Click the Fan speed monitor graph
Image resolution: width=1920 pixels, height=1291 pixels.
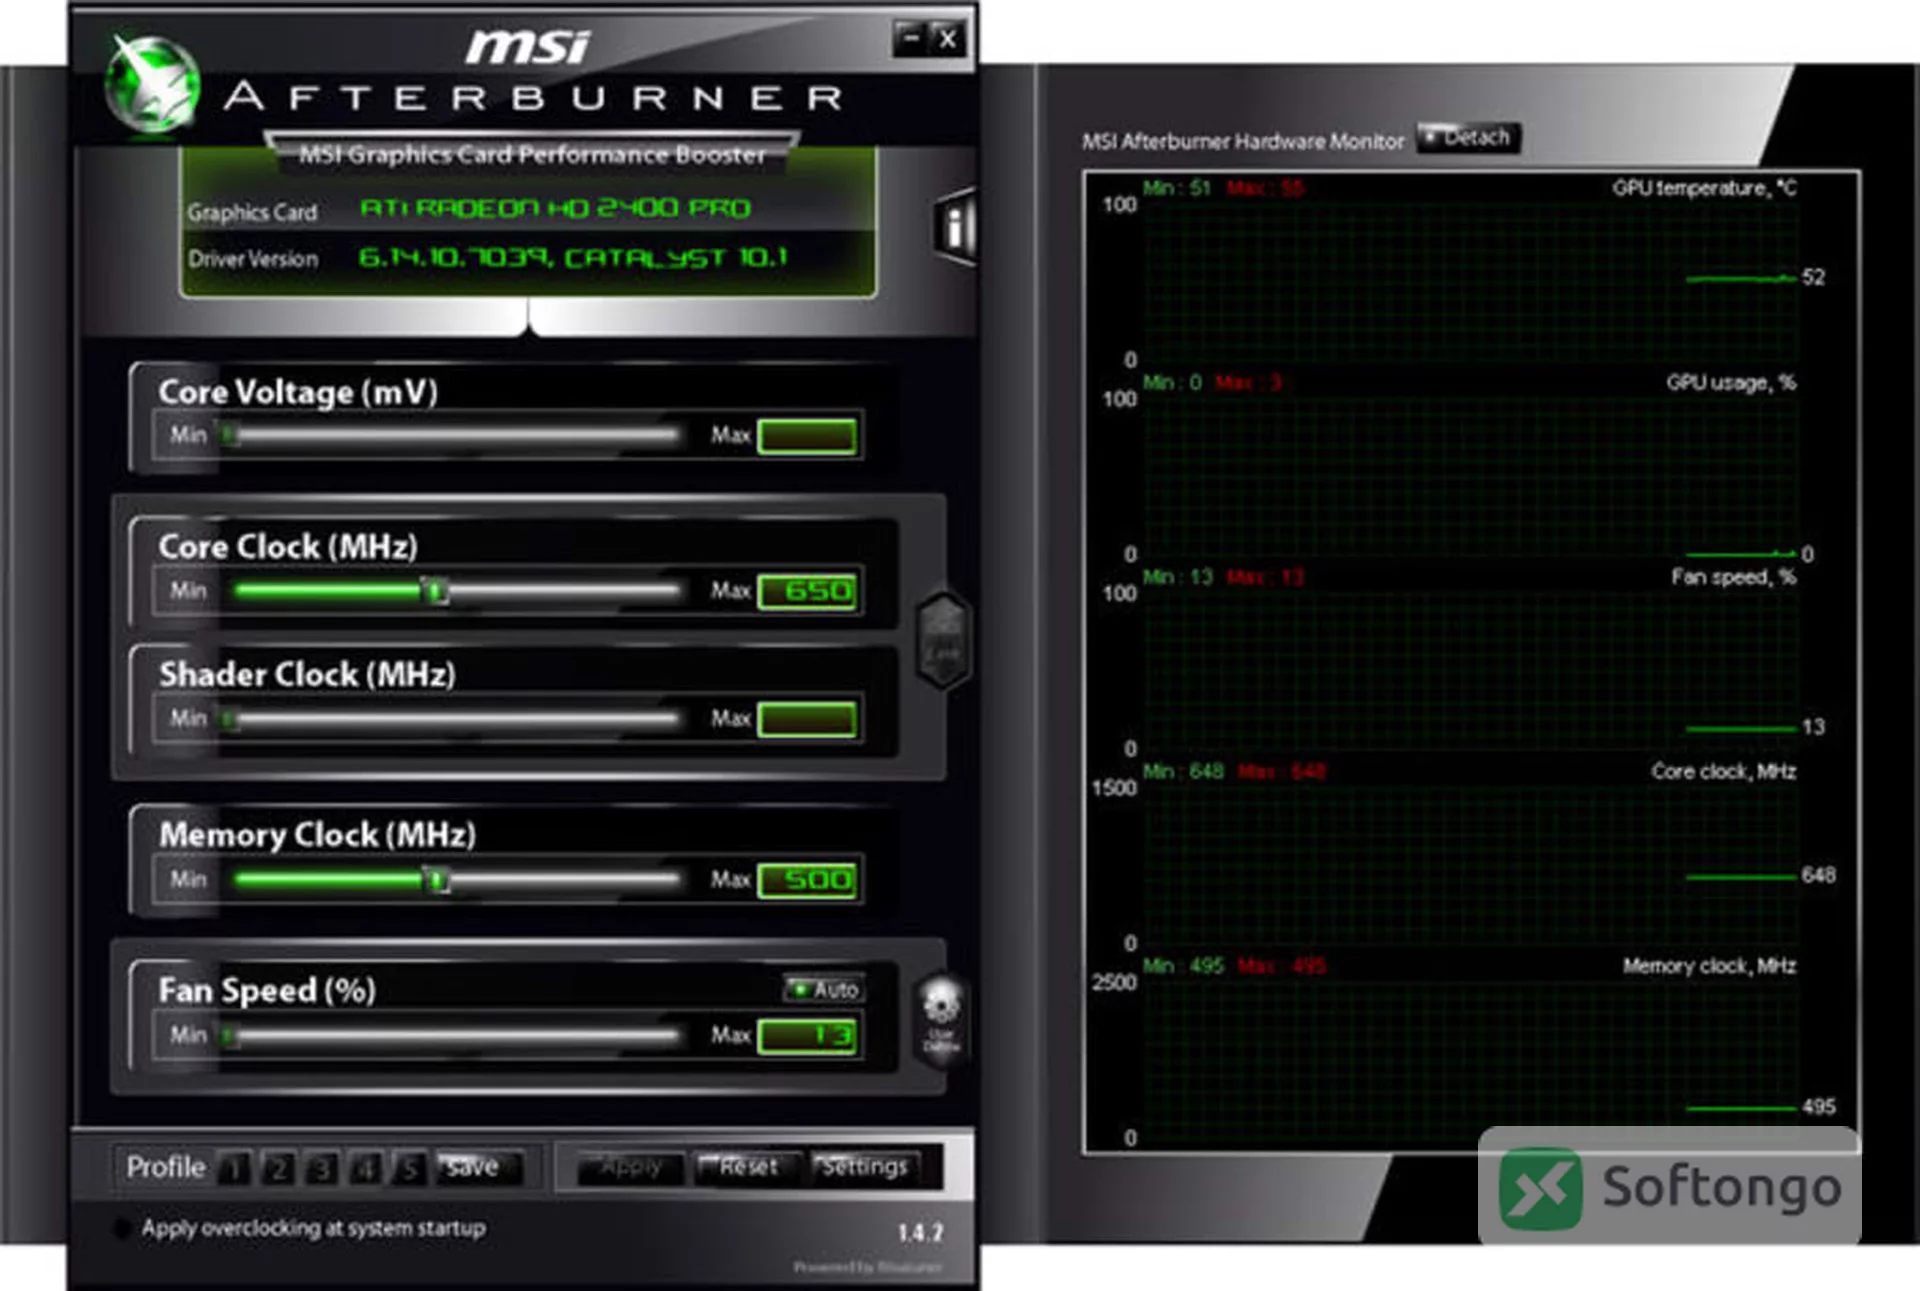pos(1470,669)
